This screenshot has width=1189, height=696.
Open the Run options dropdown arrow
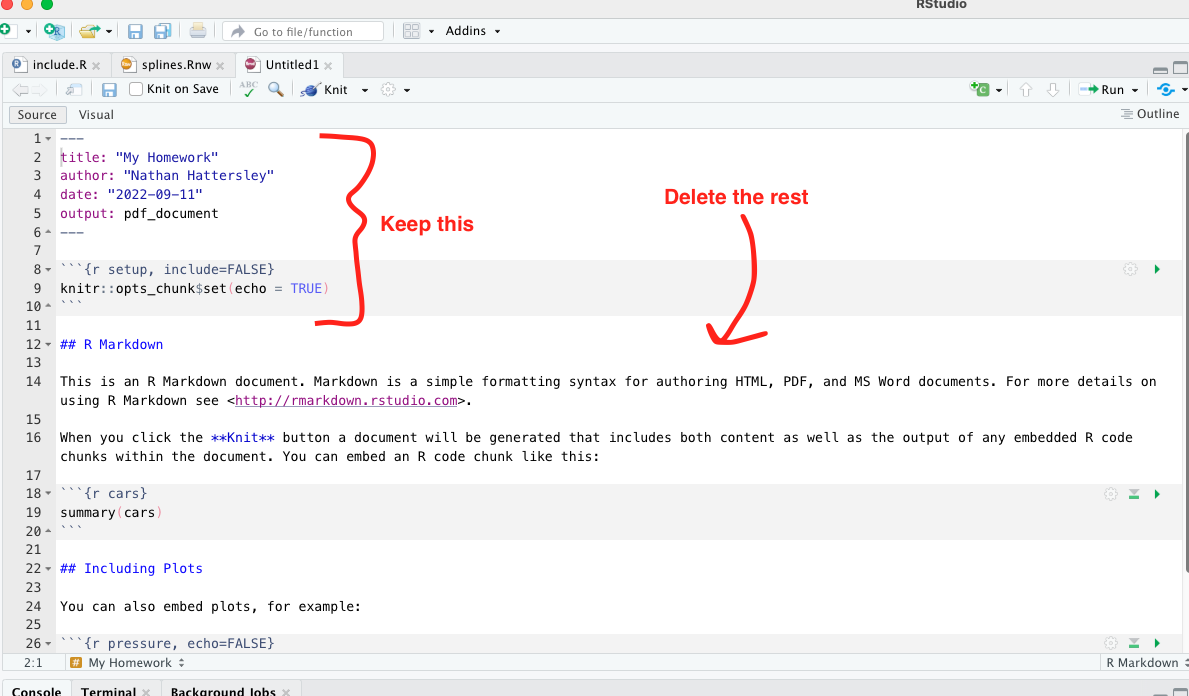pos(1135,90)
